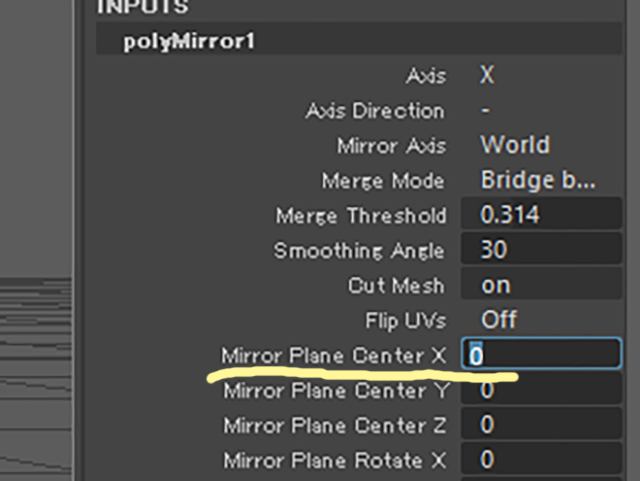Open the Axis Direction dropdown value
Viewport: 640px width, 481px height.
click(x=485, y=110)
